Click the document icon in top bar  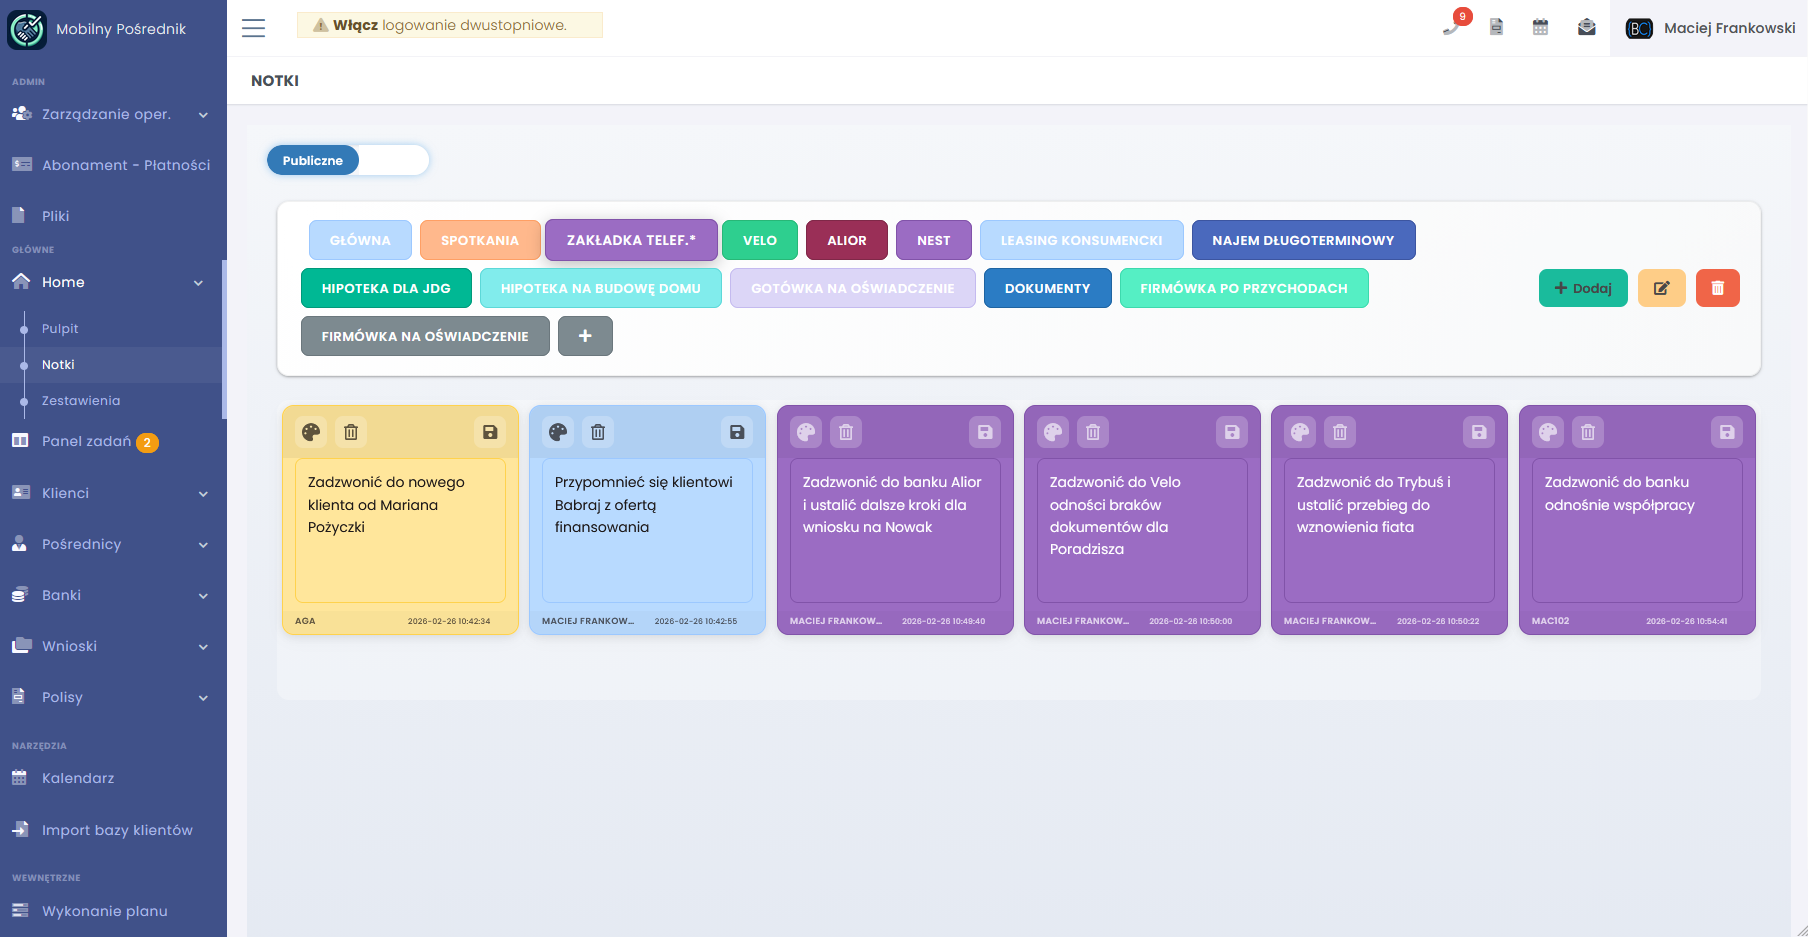click(x=1496, y=28)
